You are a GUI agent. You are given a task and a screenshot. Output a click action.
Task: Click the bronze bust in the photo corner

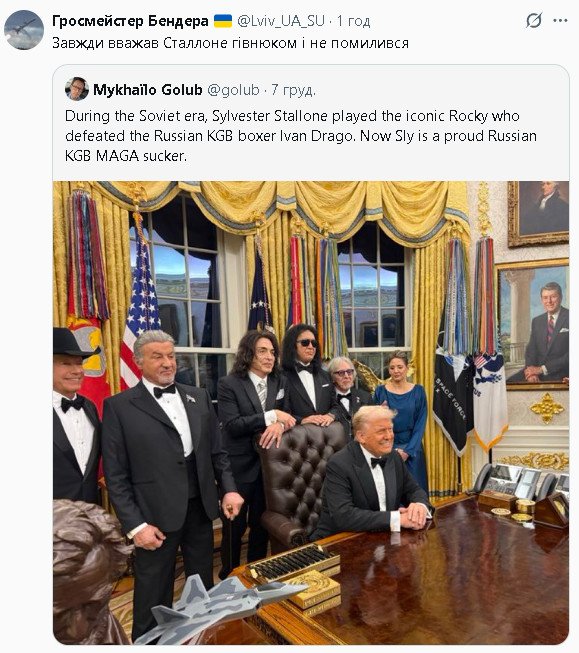pos(90,572)
